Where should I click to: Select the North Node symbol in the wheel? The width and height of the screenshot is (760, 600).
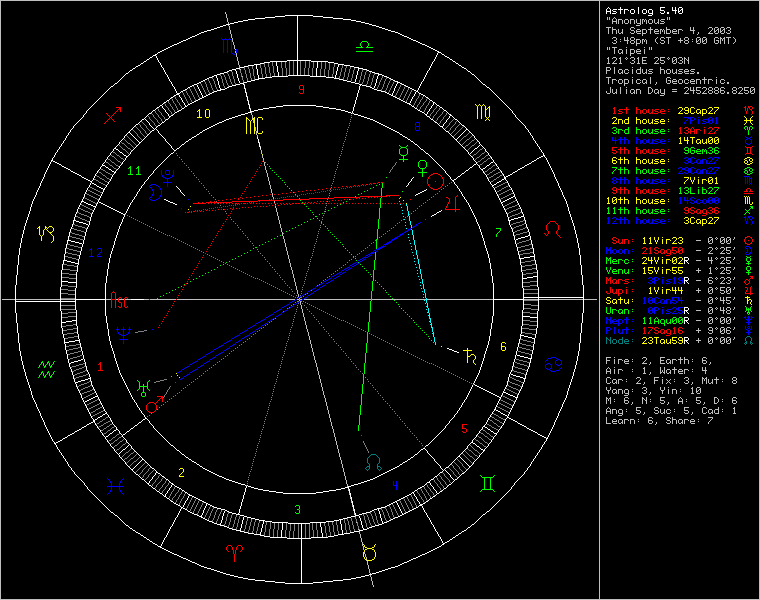(x=374, y=462)
